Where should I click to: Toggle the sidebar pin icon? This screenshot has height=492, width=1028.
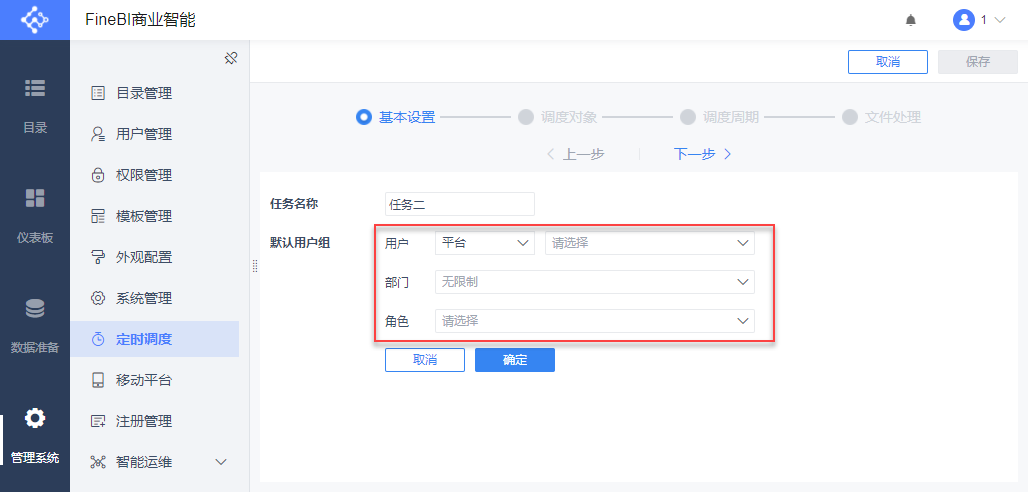230,58
